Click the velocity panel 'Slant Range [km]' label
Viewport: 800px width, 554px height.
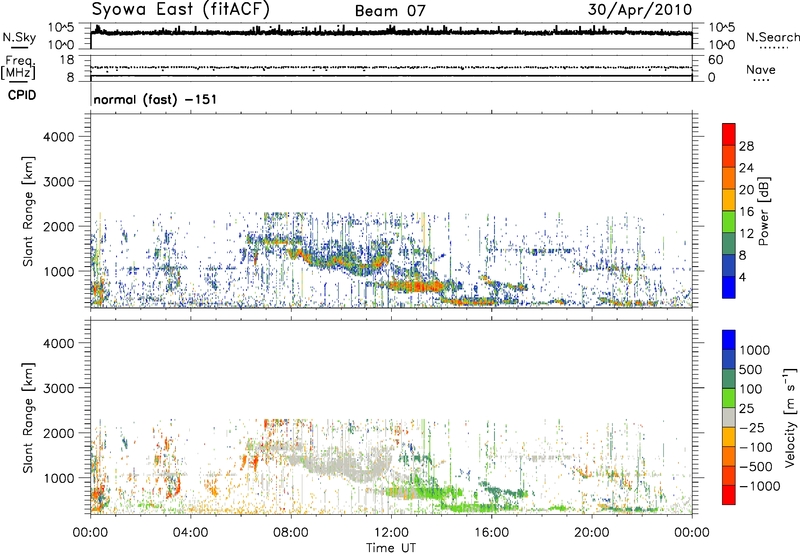point(28,417)
